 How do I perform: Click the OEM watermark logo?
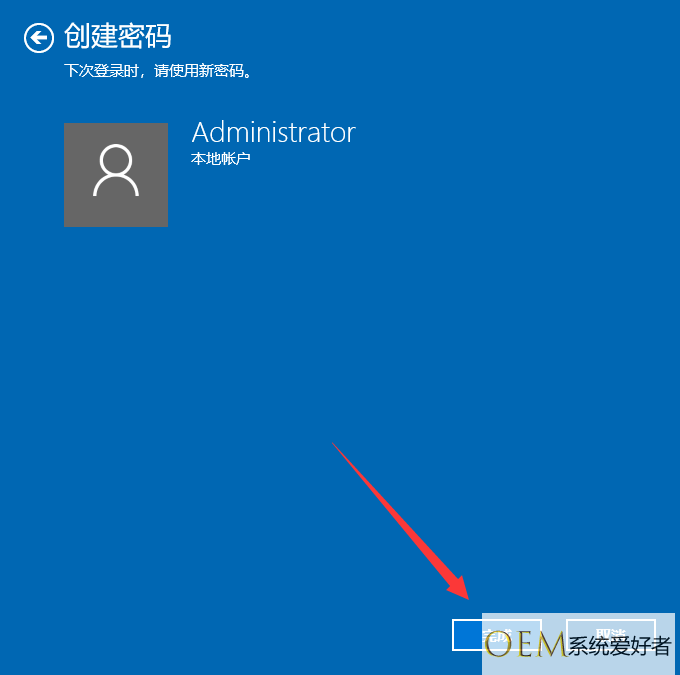click(525, 645)
